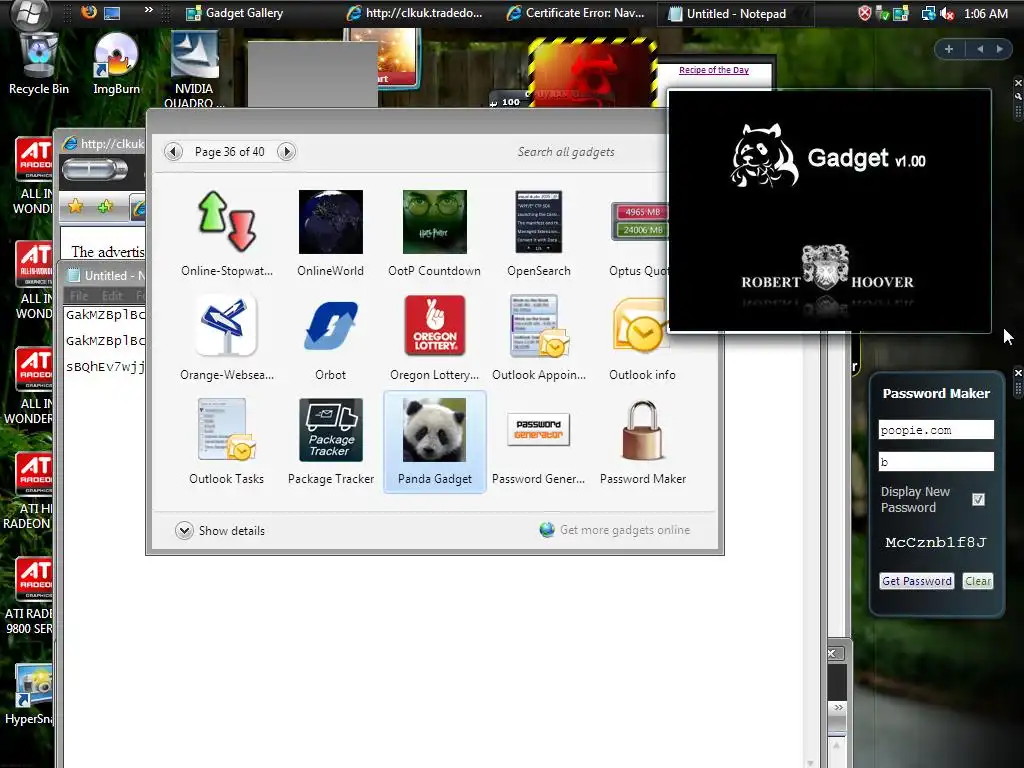
Task: Select the Oregon Lottery gadget
Action: coord(434,325)
